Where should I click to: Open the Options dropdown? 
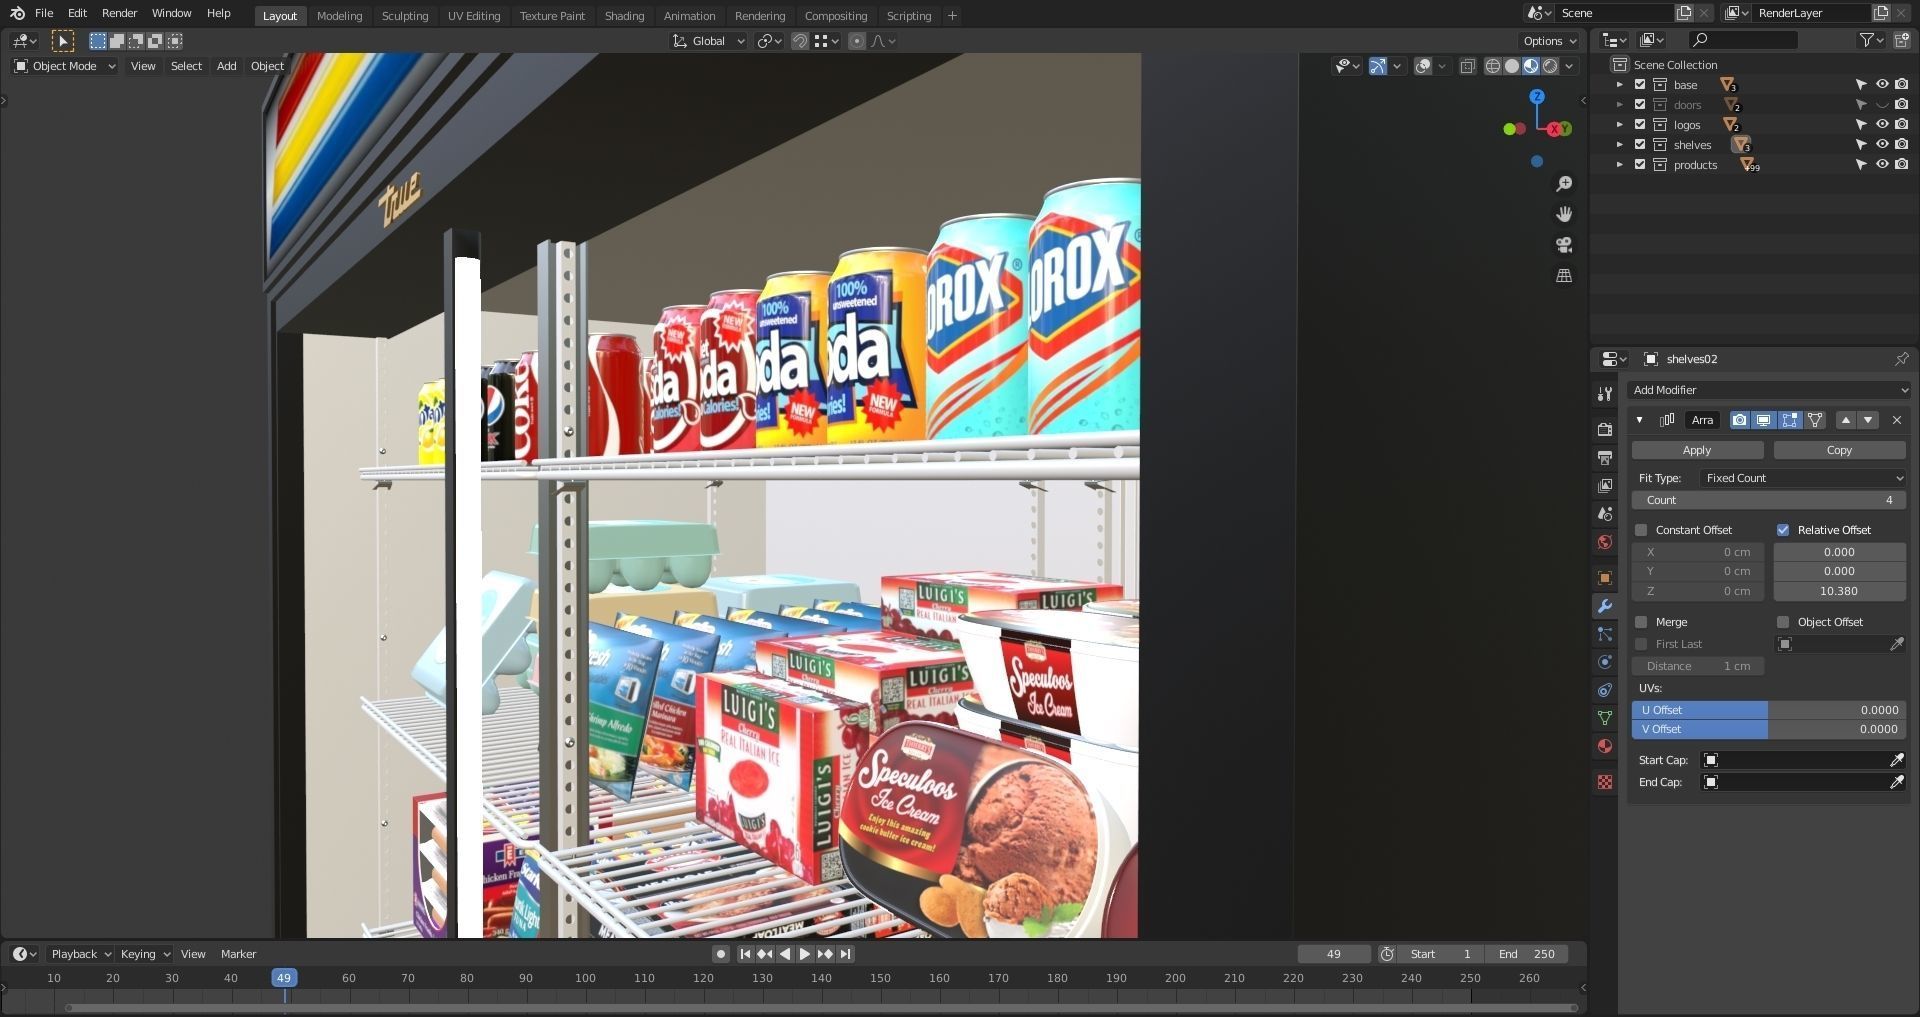(x=1550, y=41)
